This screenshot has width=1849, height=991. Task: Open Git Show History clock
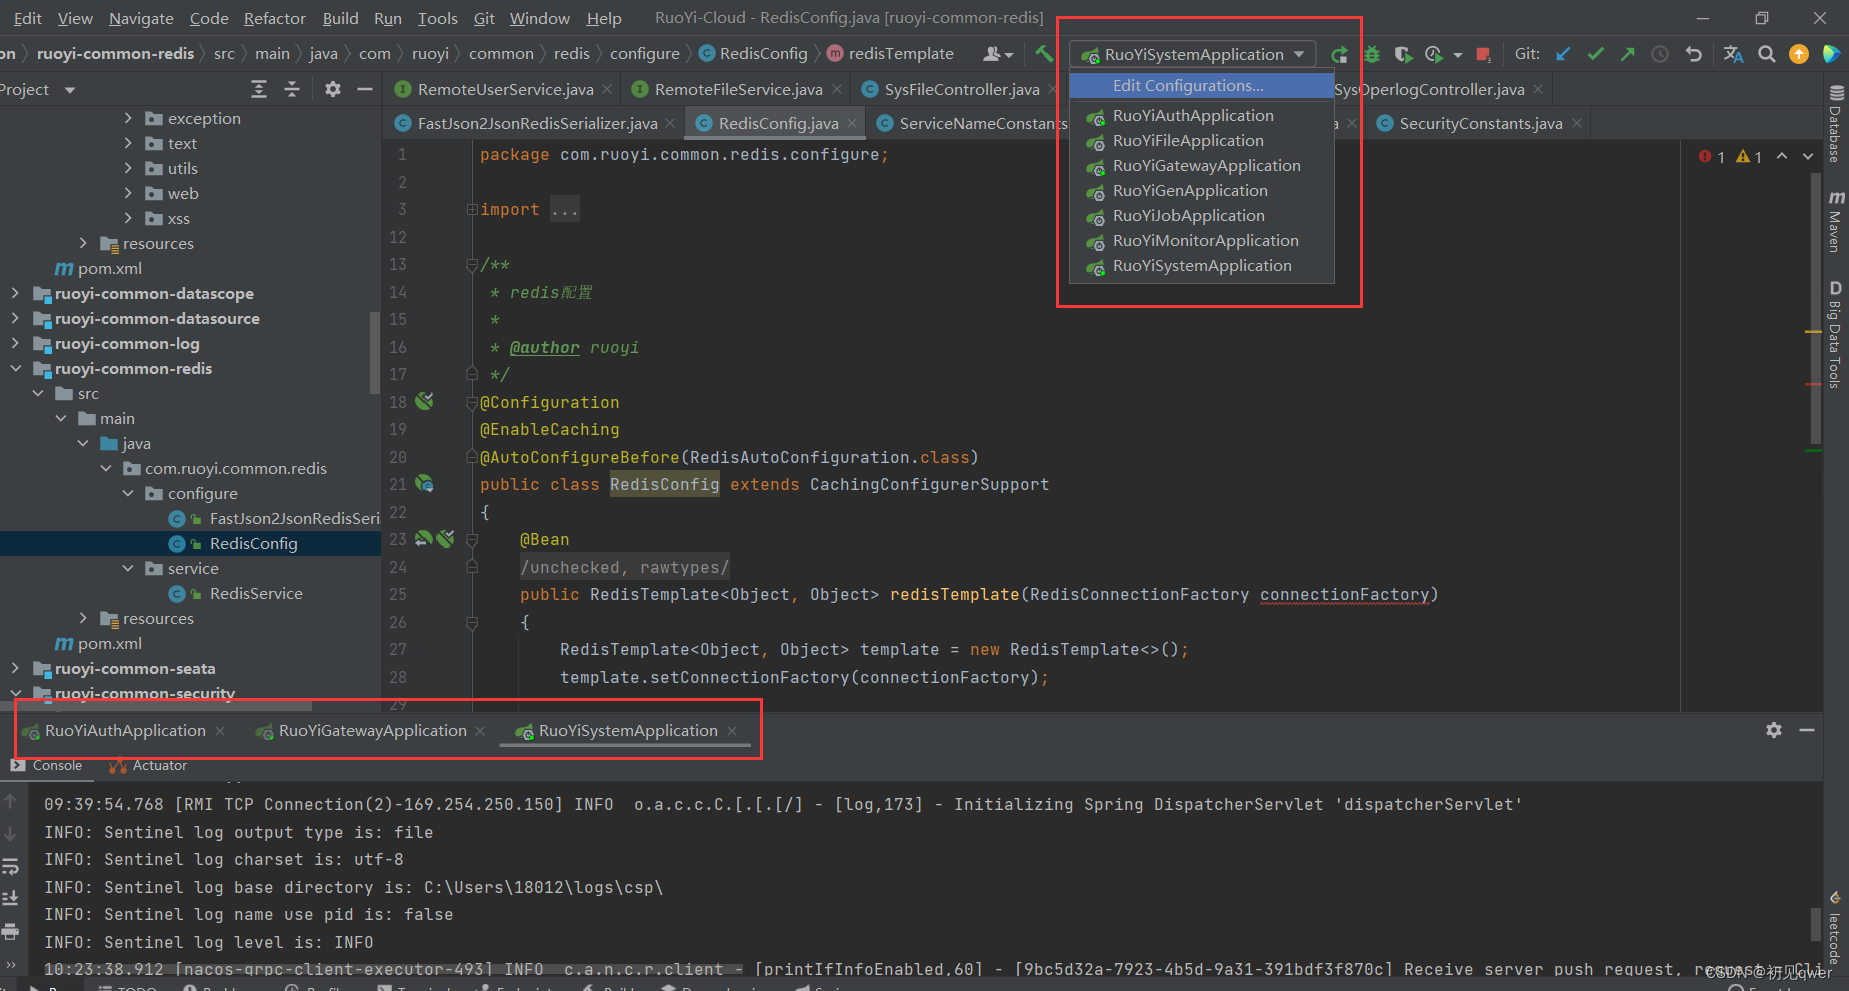(1660, 54)
